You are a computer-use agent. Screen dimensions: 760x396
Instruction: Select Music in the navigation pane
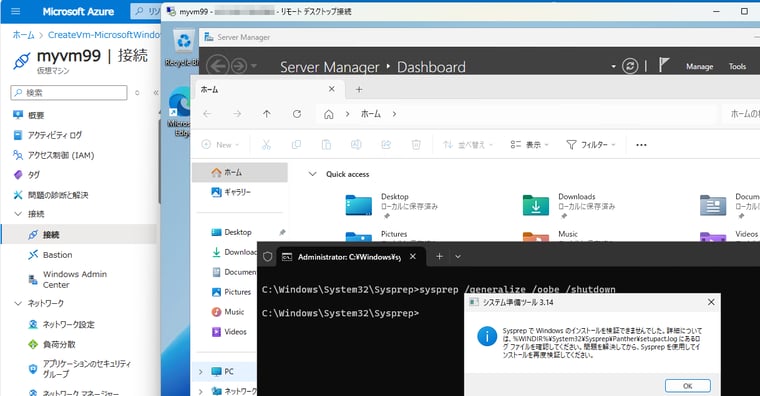[228, 312]
